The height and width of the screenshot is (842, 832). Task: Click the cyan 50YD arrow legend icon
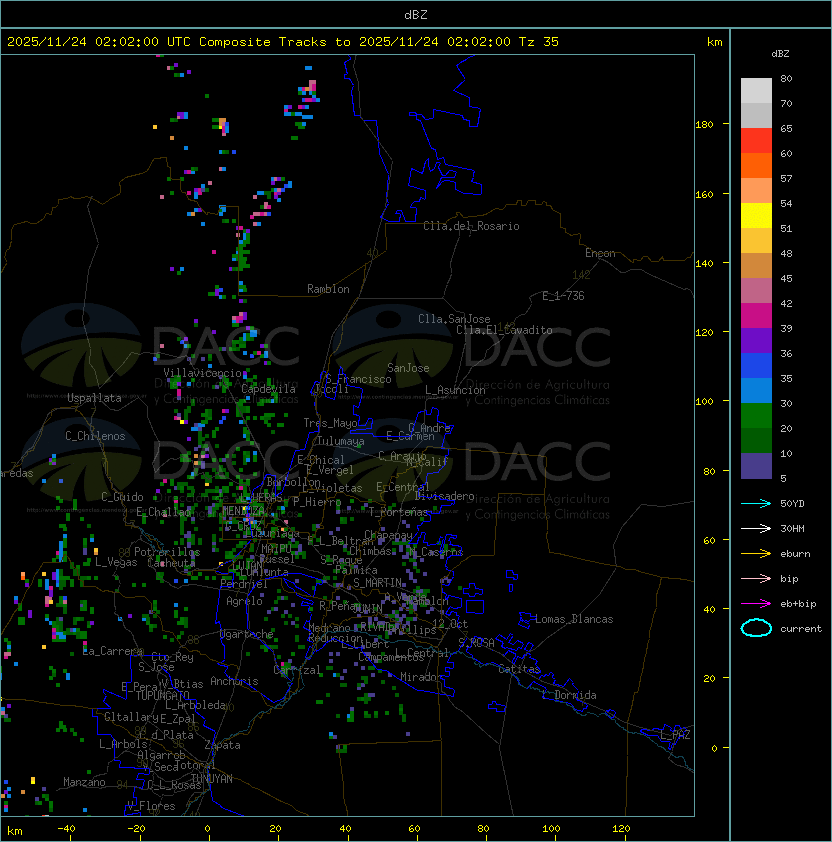click(756, 503)
